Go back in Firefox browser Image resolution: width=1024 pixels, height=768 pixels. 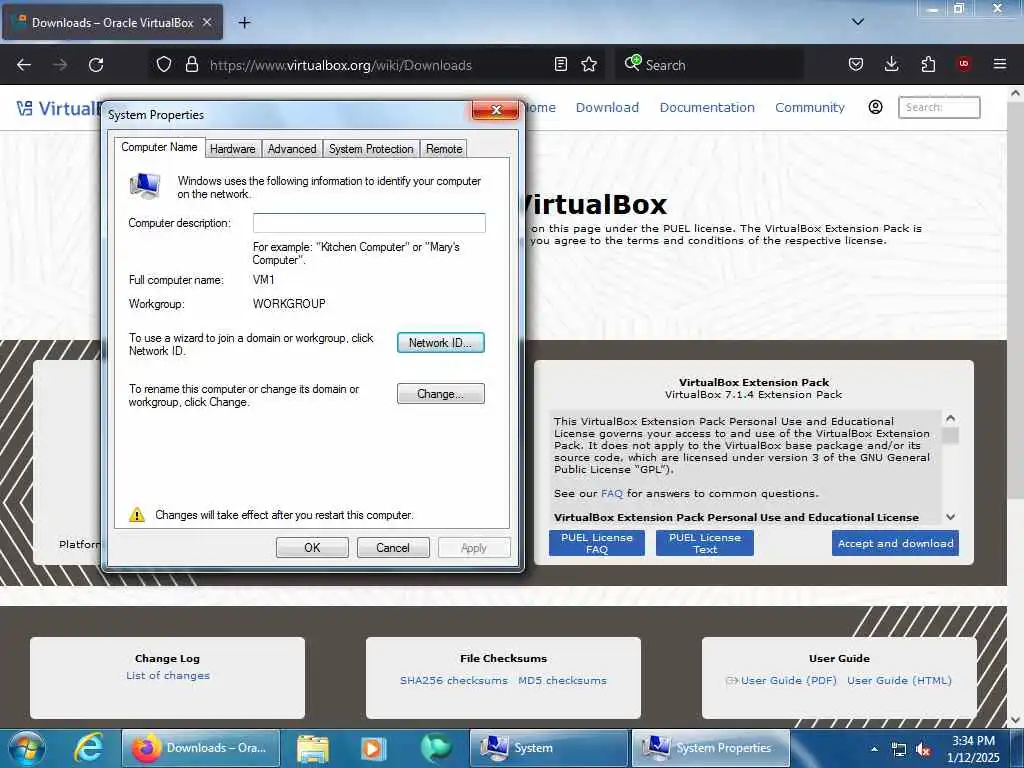coord(24,65)
